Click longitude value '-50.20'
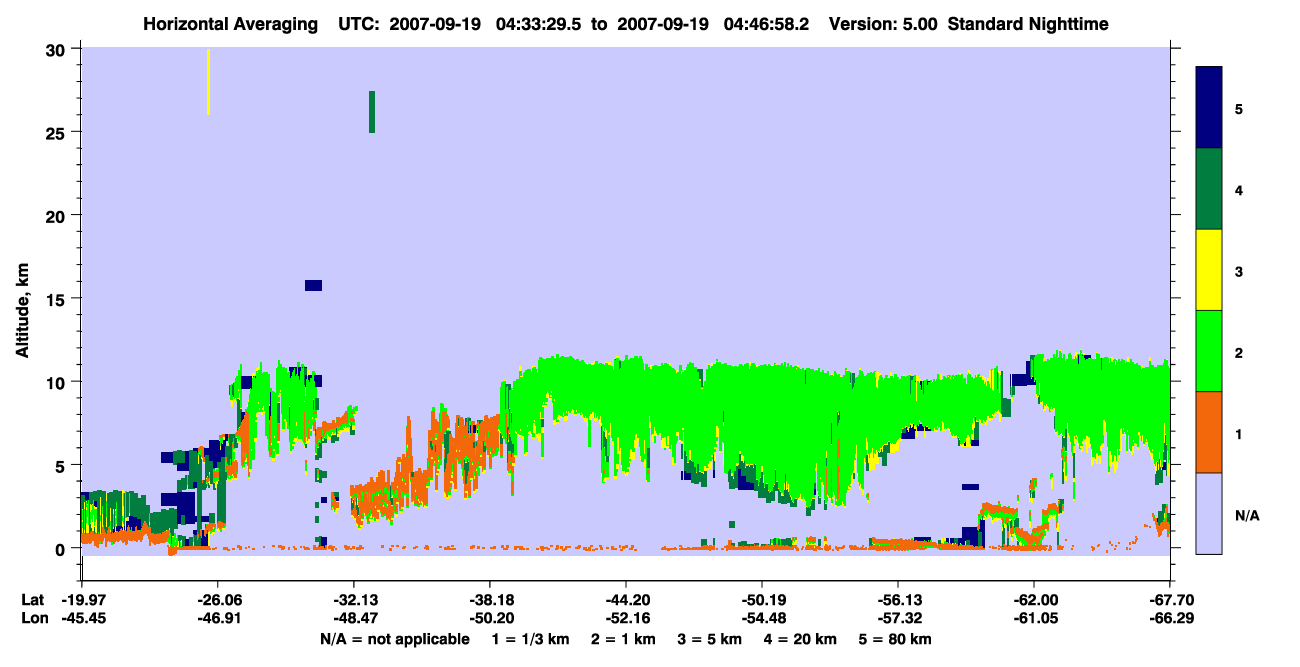Viewport: 1300px width, 667px height. pos(490,619)
